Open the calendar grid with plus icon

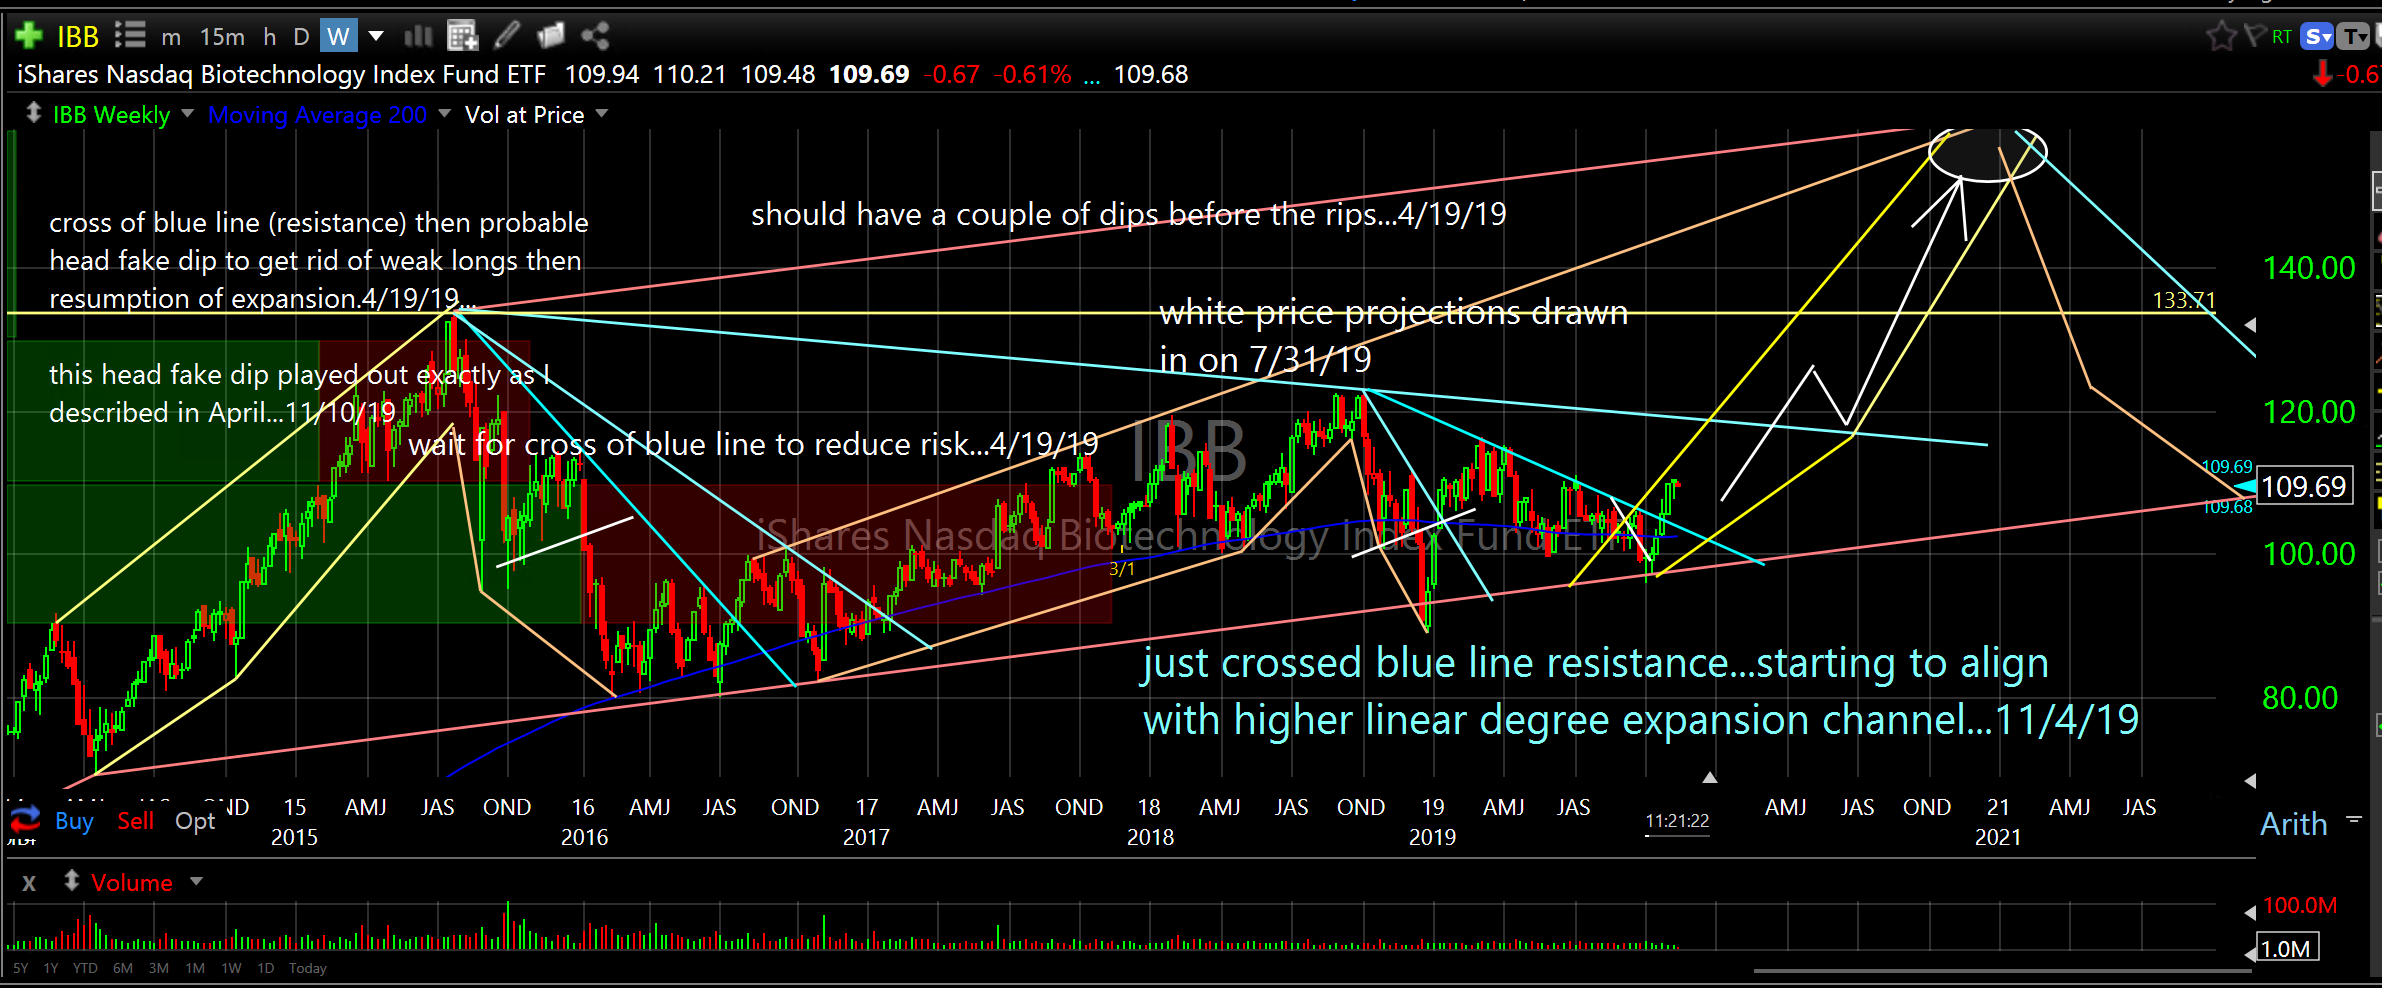(x=462, y=37)
